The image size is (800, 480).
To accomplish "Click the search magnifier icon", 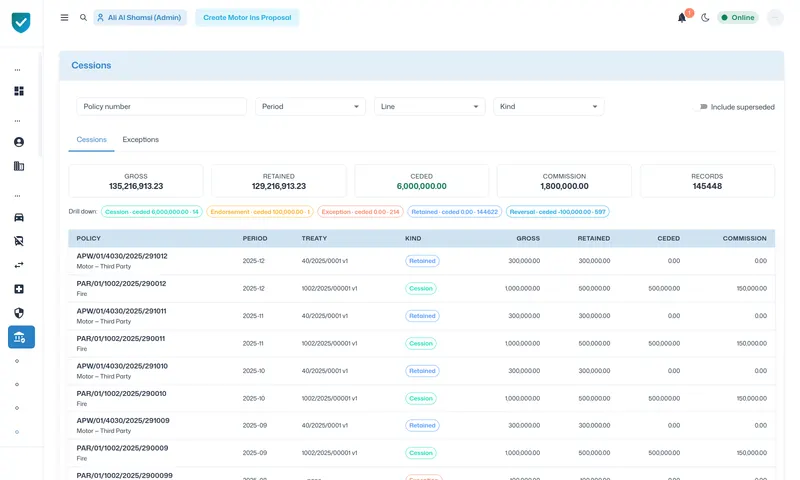I will pos(83,17).
